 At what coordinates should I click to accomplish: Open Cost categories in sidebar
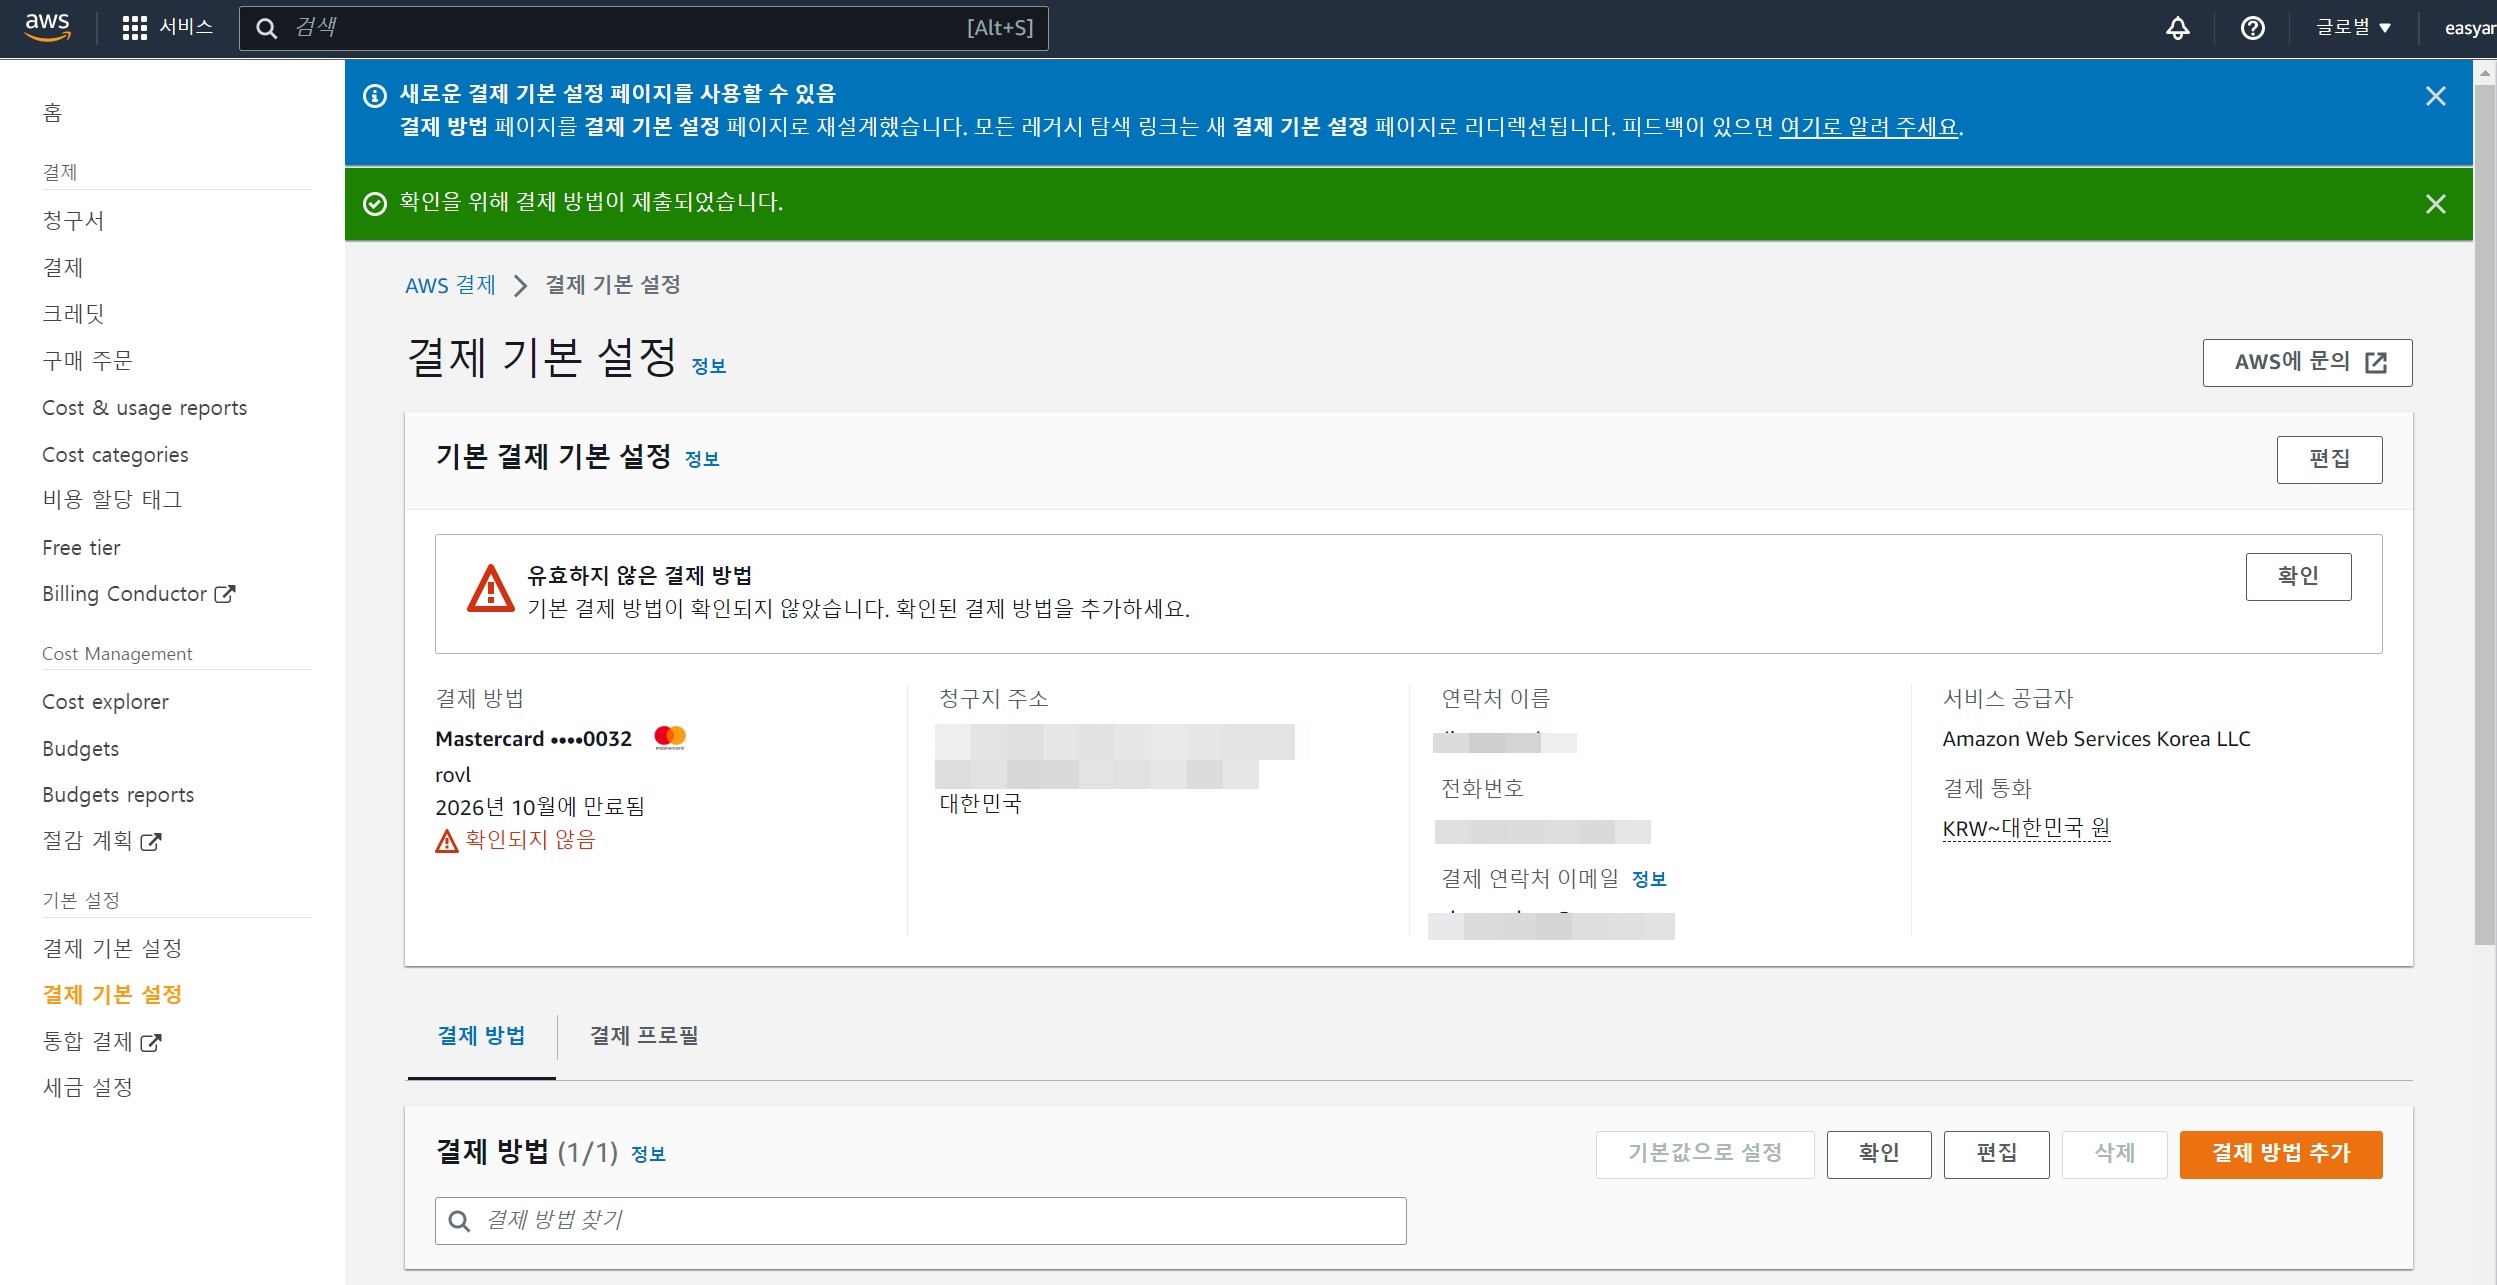115,455
